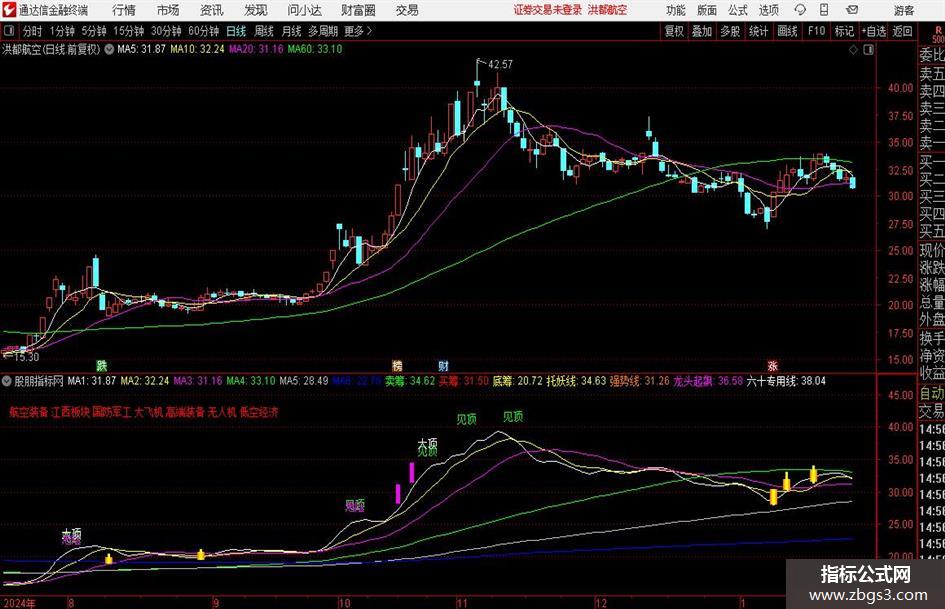Switch to the 1分钟 period tab
The image size is (945, 609).
[x=61, y=31]
